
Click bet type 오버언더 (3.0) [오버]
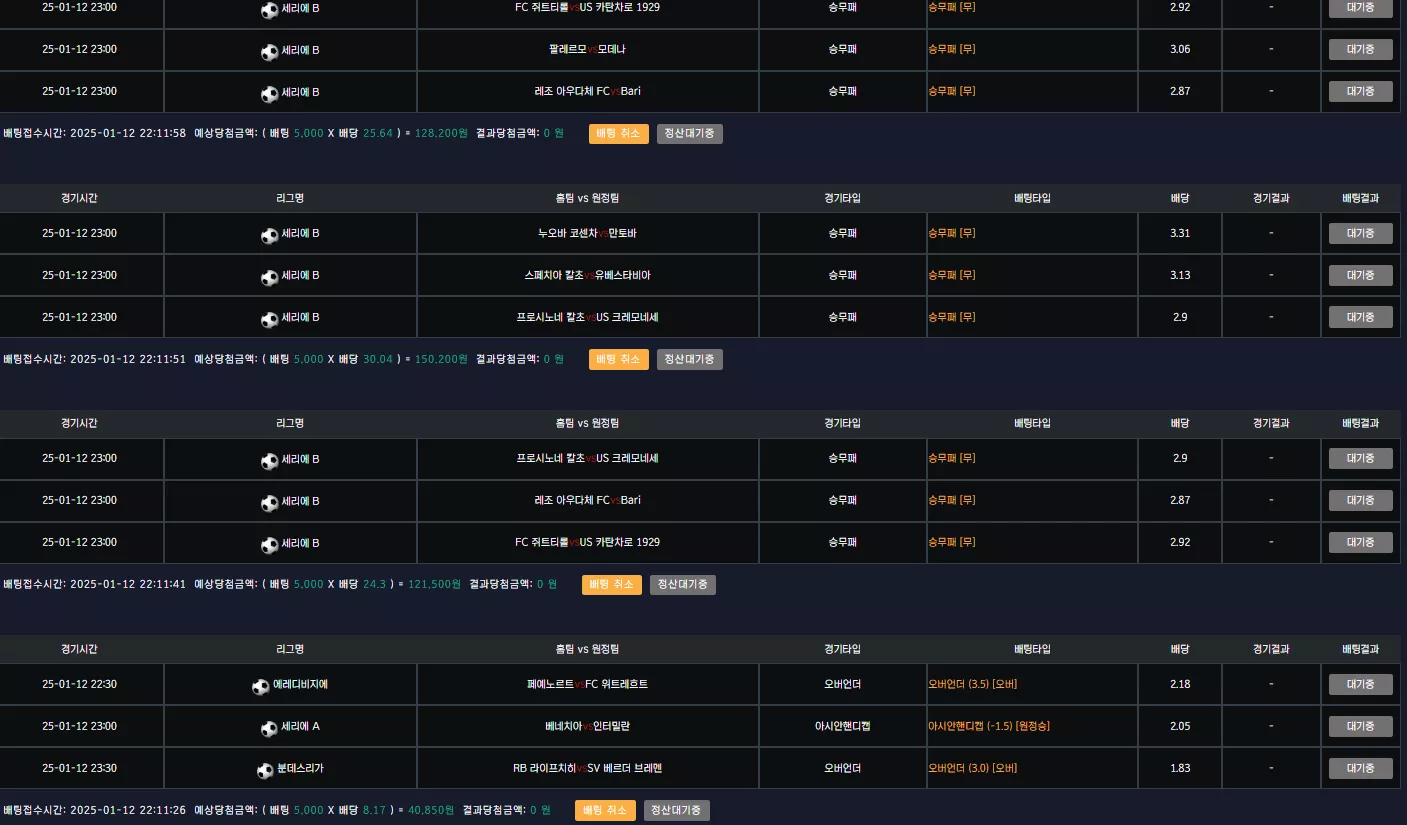(973, 768)
